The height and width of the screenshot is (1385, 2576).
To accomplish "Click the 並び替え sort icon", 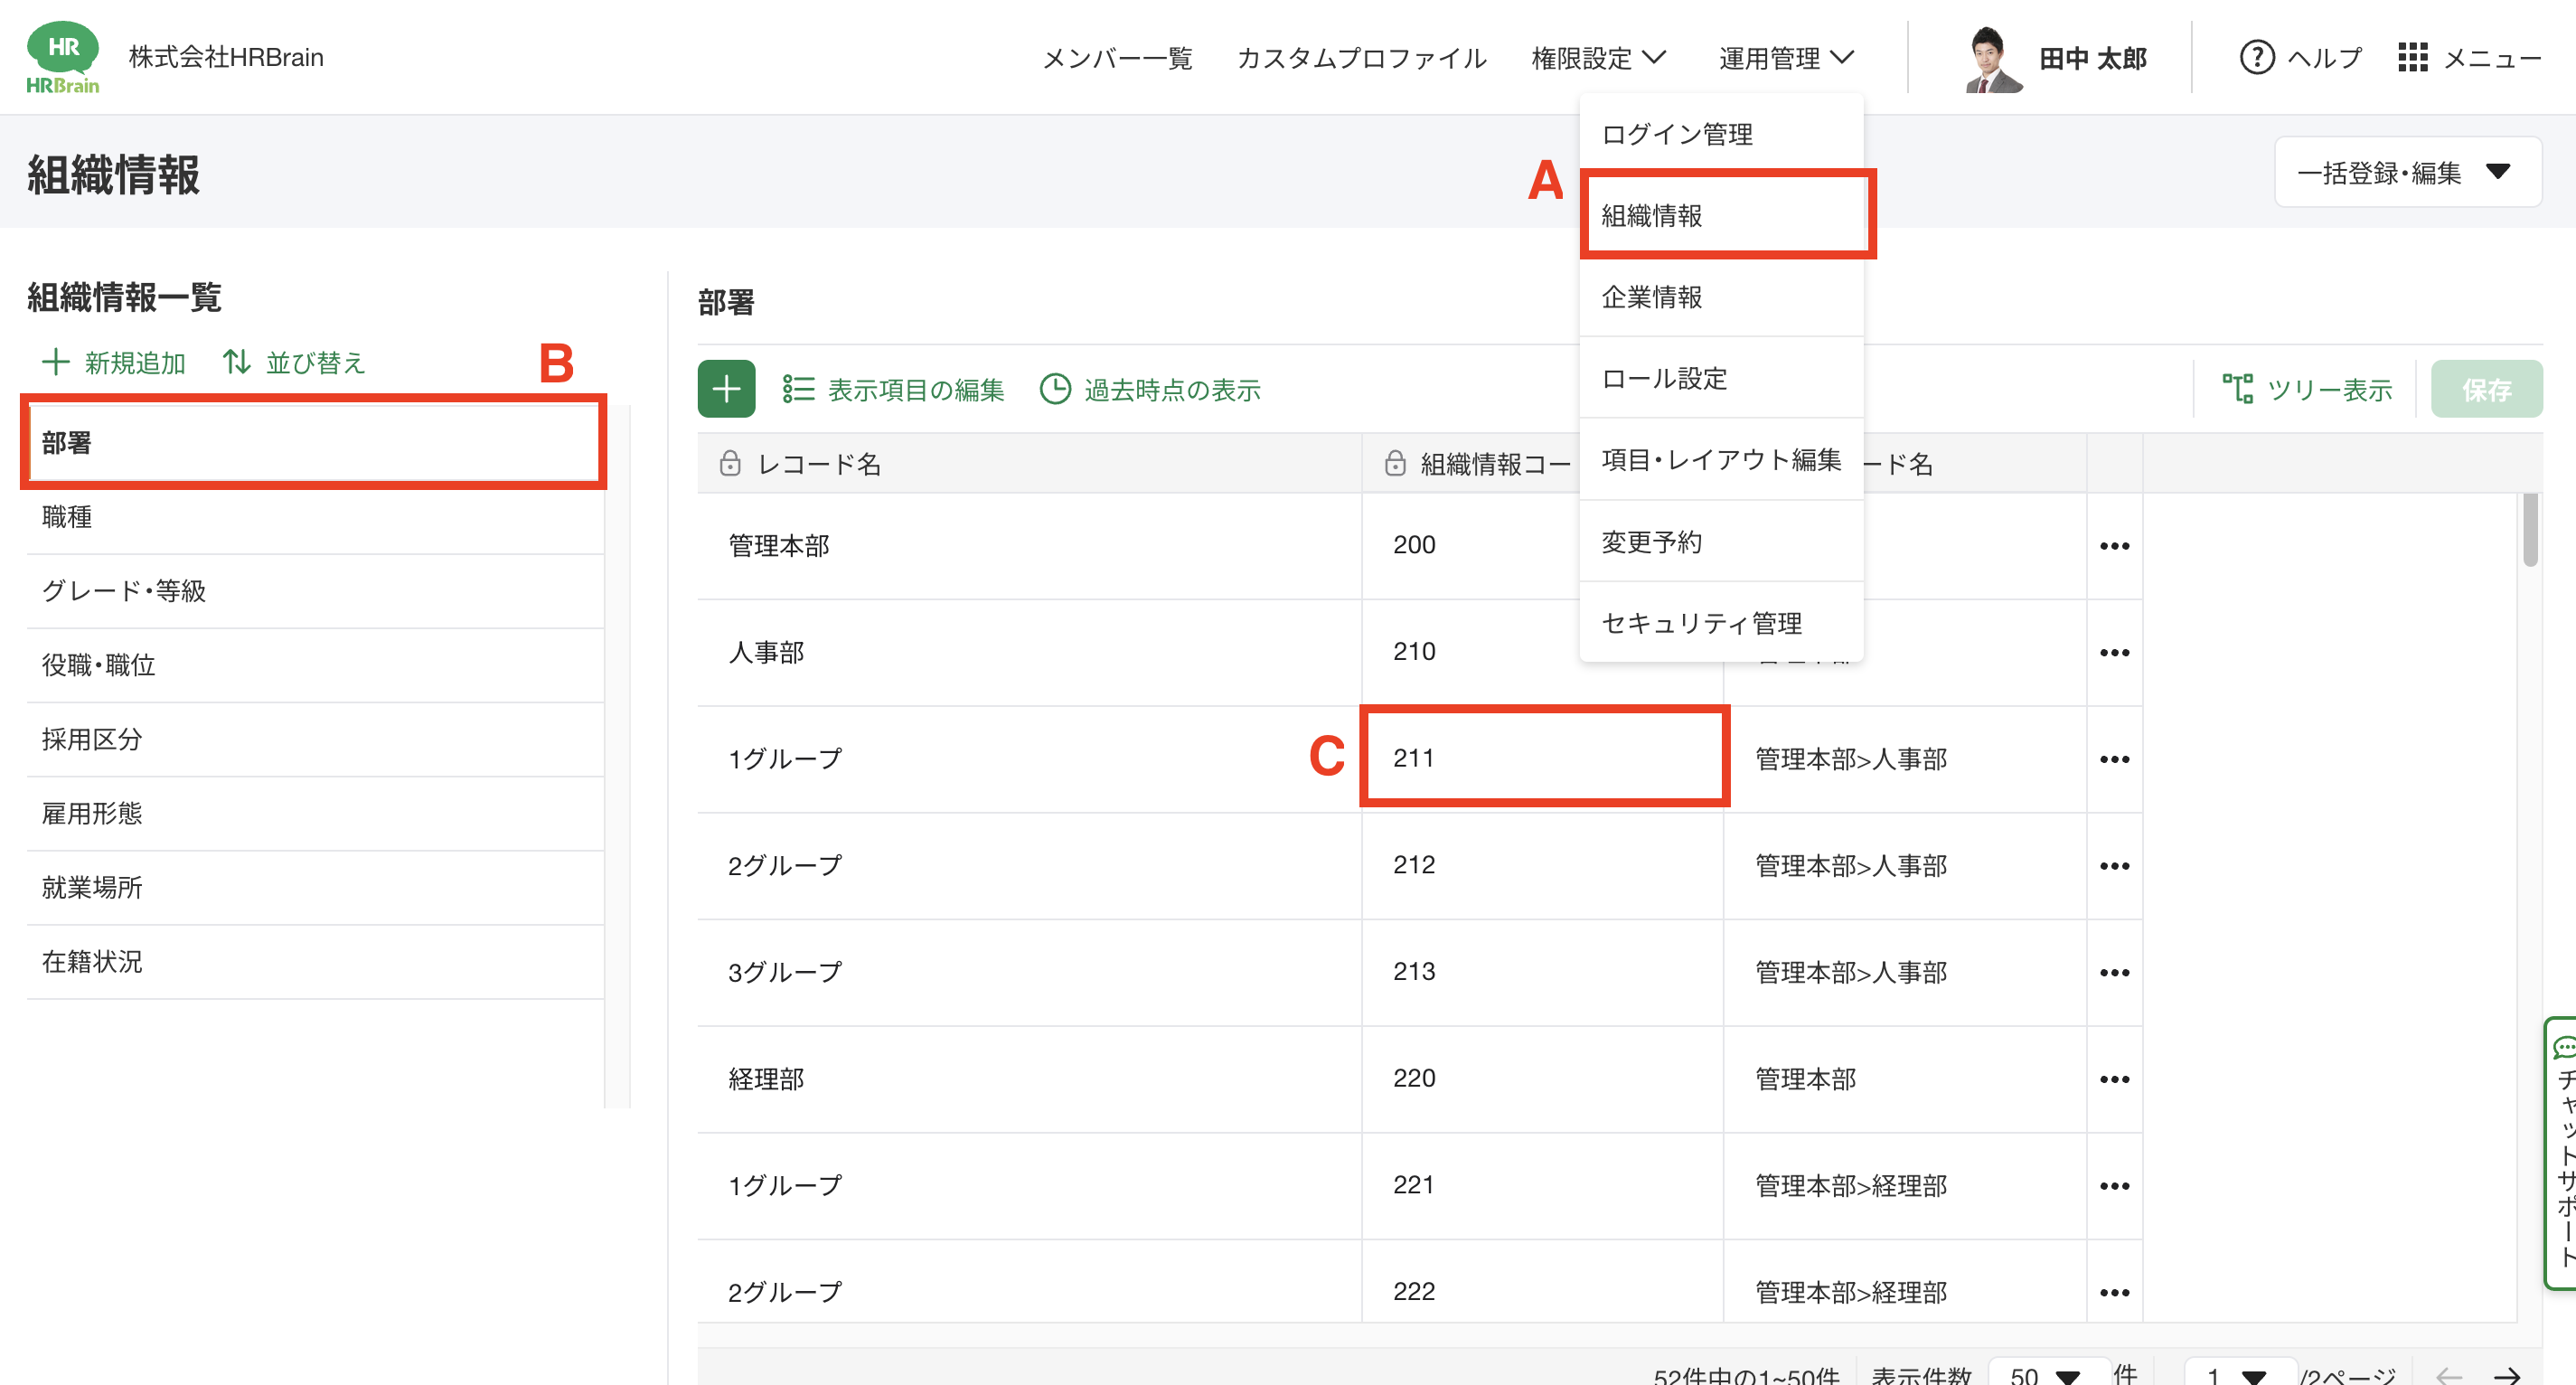I will tap(236, 362).
